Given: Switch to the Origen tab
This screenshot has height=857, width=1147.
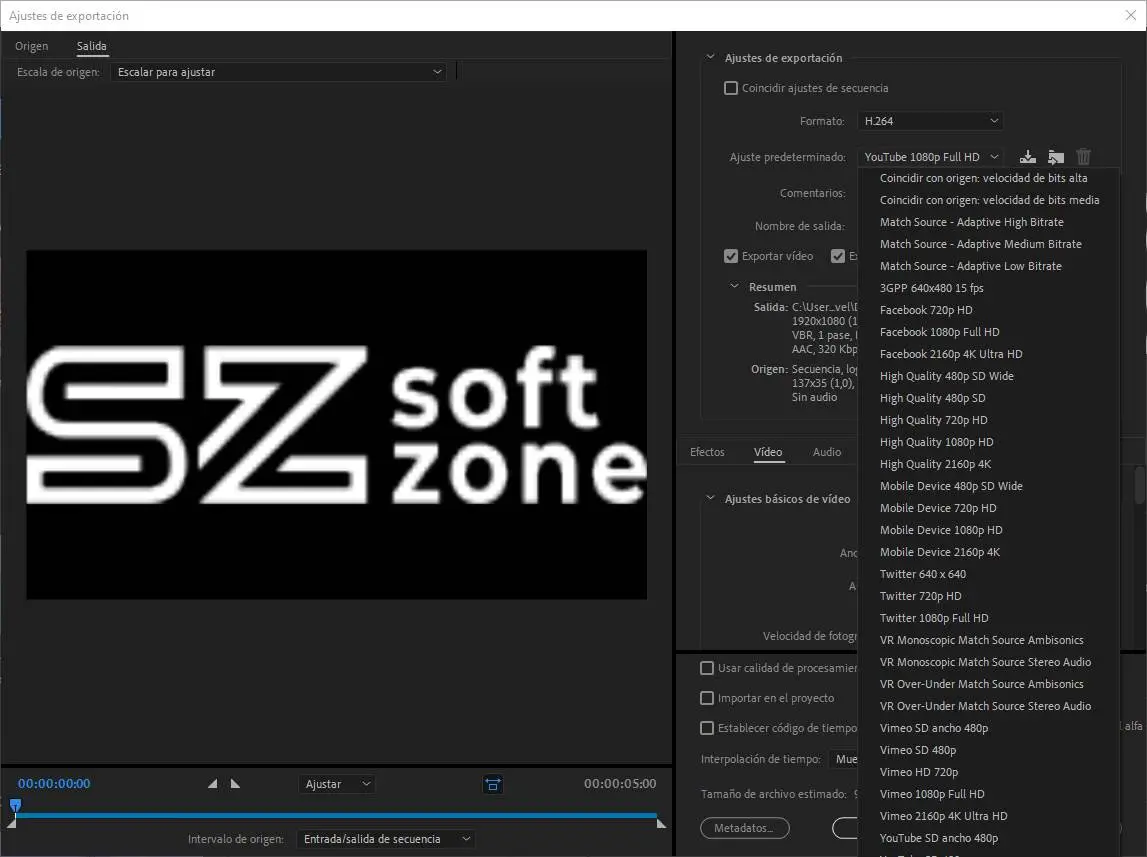Looking at the screenshot, I should point(31,46).
